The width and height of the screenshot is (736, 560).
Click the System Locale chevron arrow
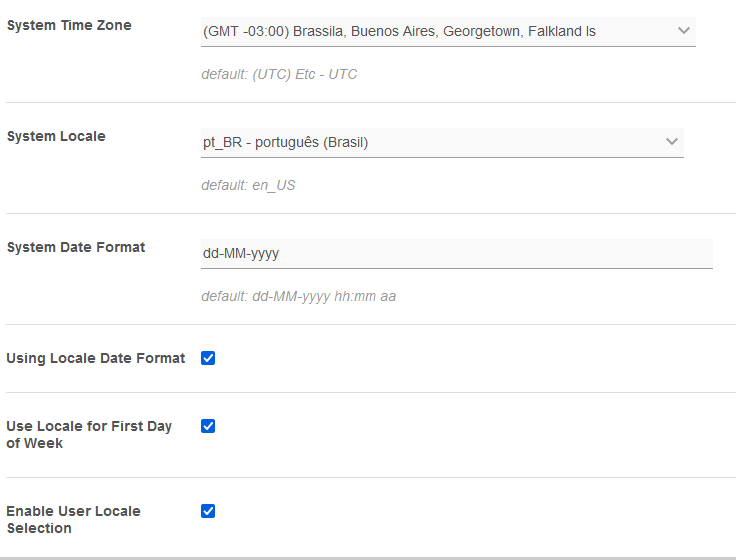672,142
